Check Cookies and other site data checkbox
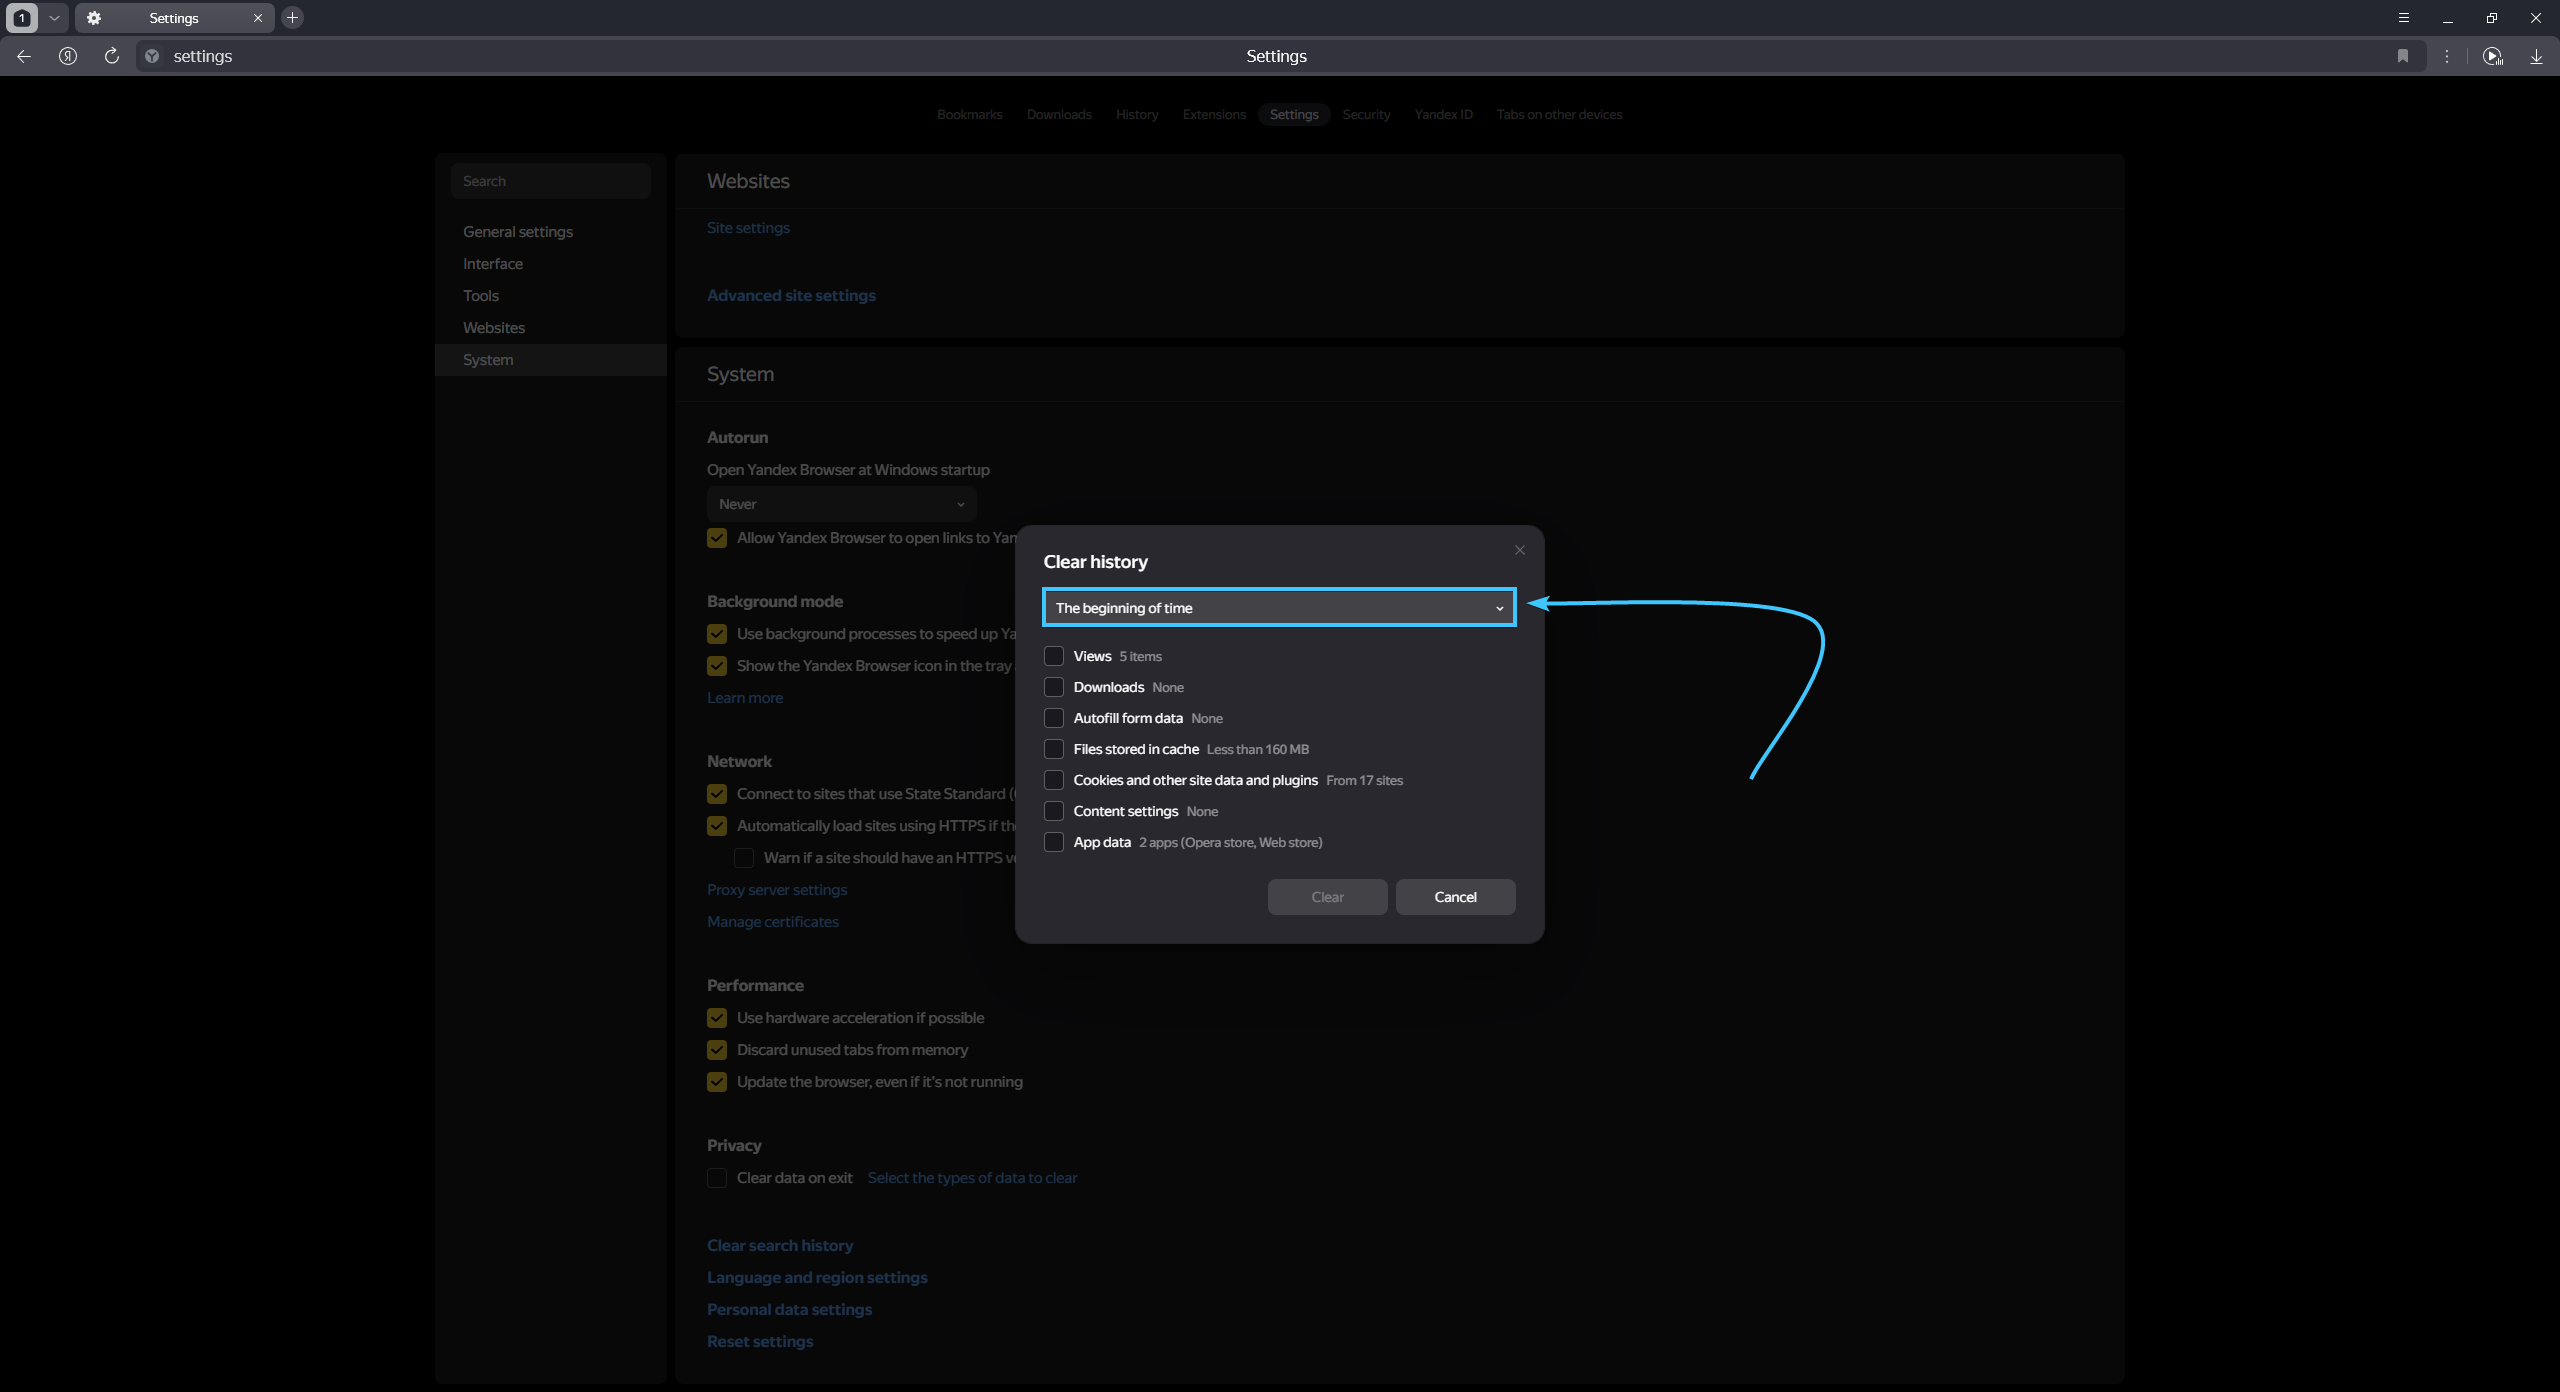 [x=1054, y=780]
